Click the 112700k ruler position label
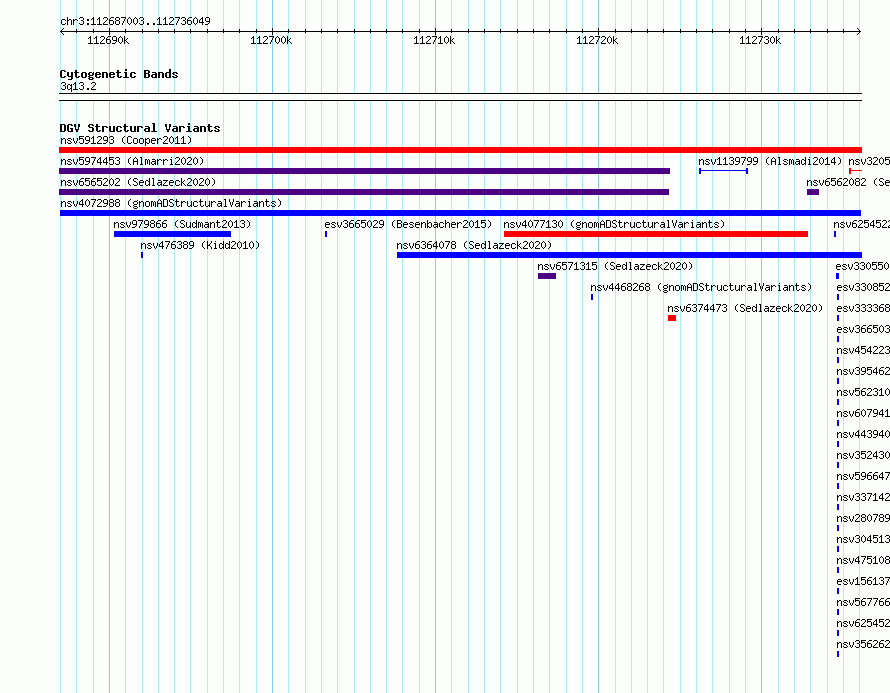Viewport: 890px width, 693px height. coord(271,40)
